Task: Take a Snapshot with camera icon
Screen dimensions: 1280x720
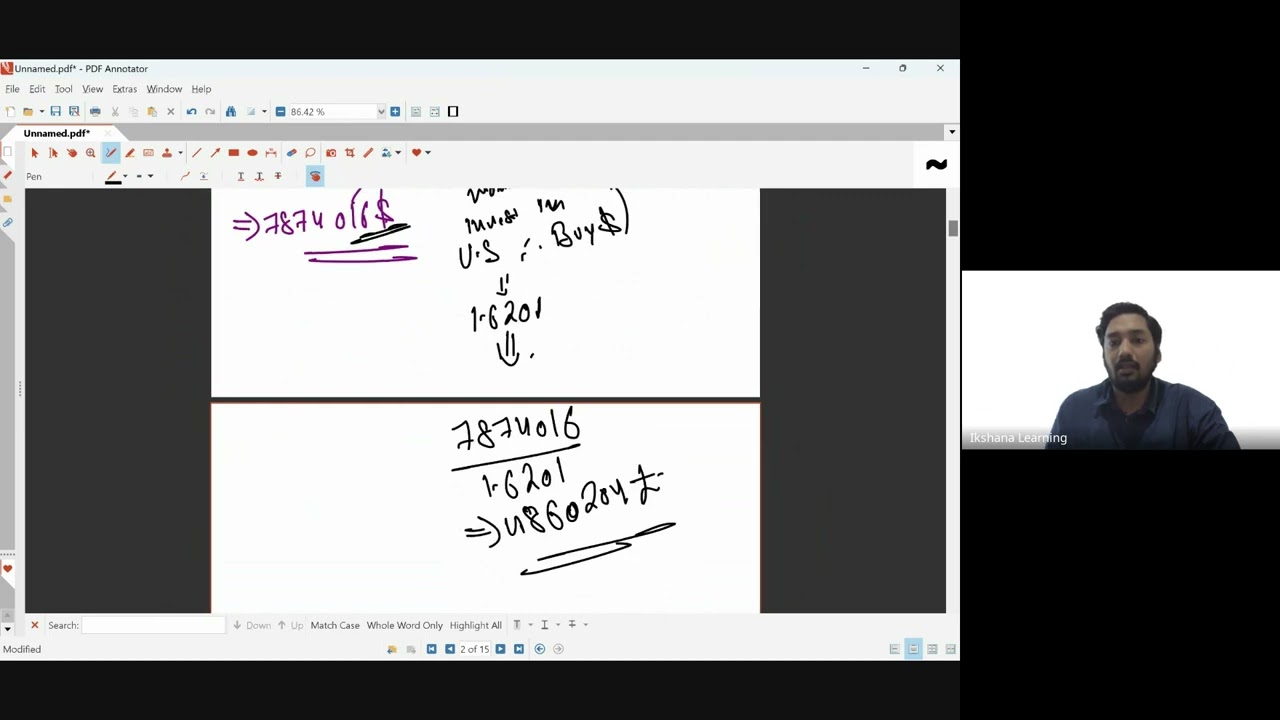Action: point(331,152)
